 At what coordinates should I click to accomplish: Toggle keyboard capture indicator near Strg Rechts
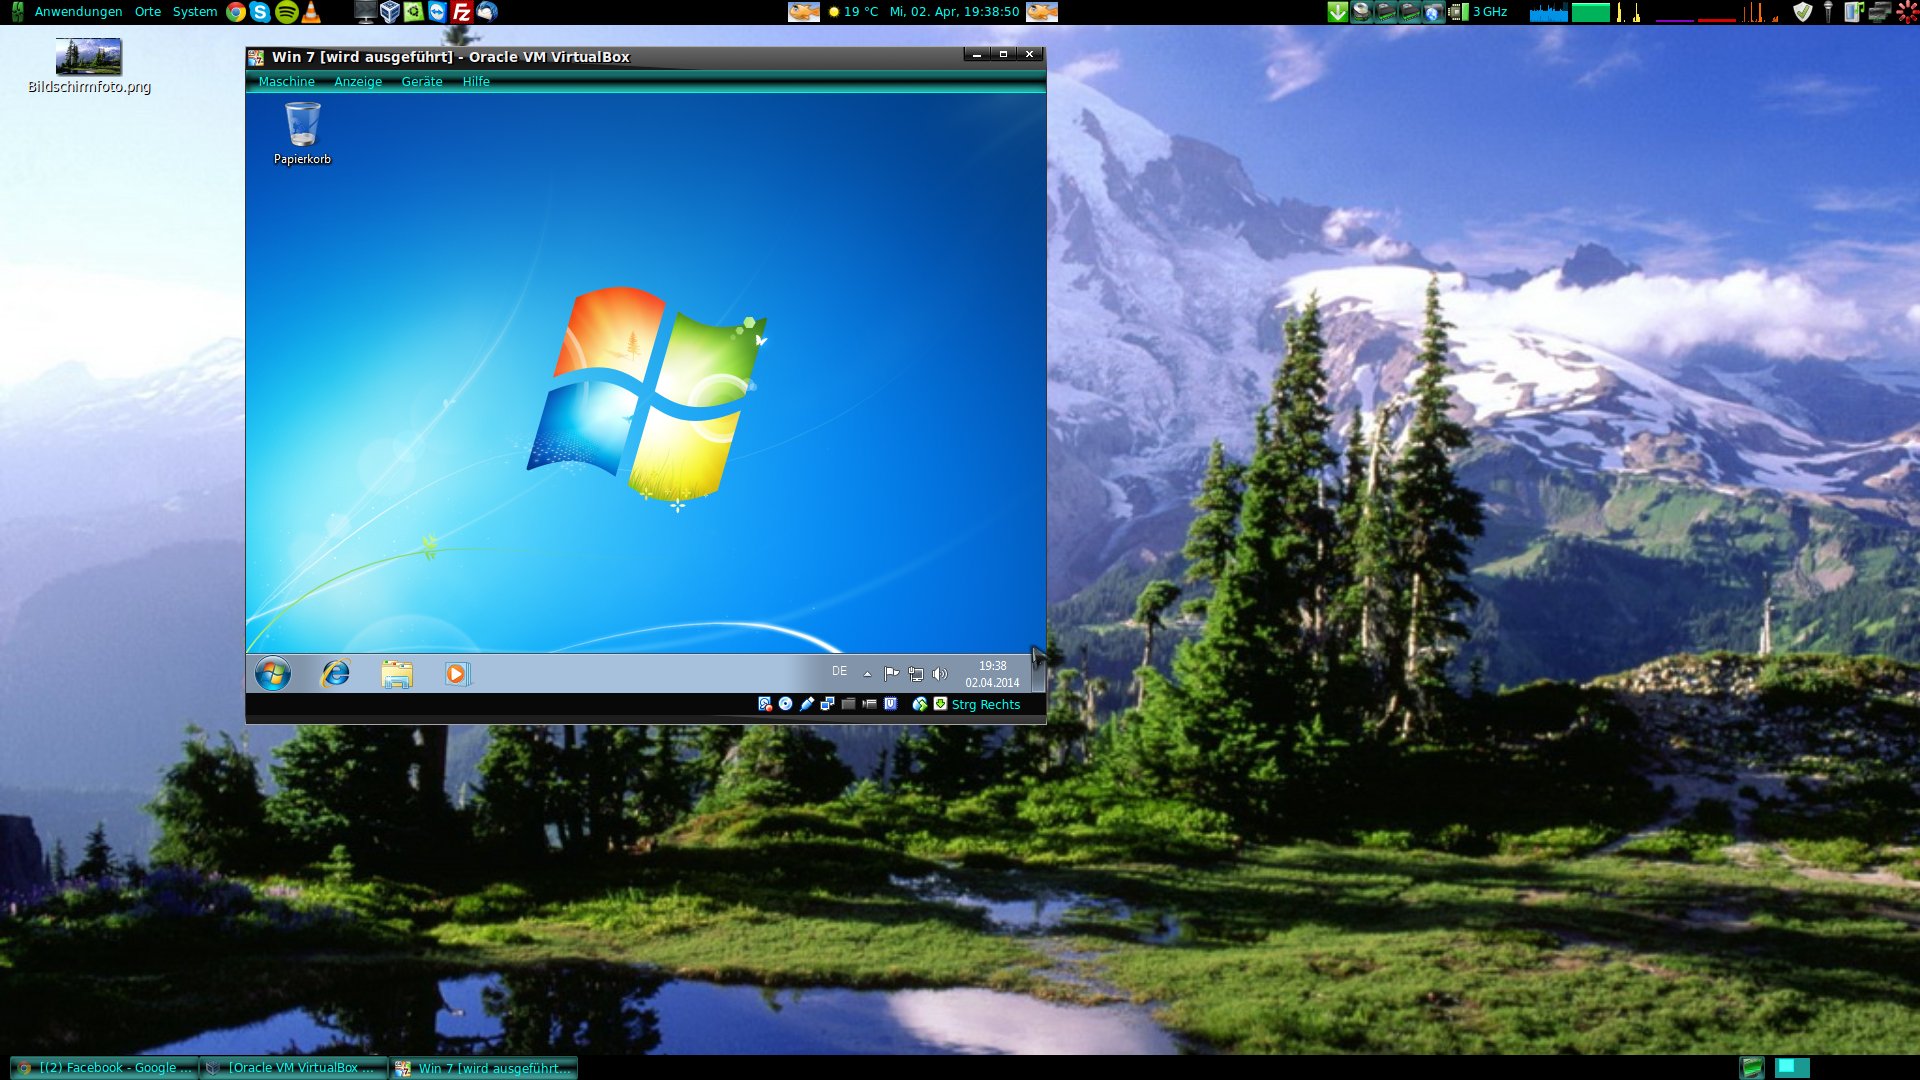click(940, 704)
